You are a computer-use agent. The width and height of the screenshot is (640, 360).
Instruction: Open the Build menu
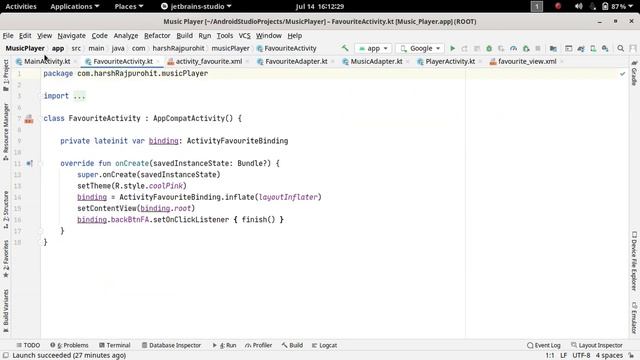click(184, 36)
